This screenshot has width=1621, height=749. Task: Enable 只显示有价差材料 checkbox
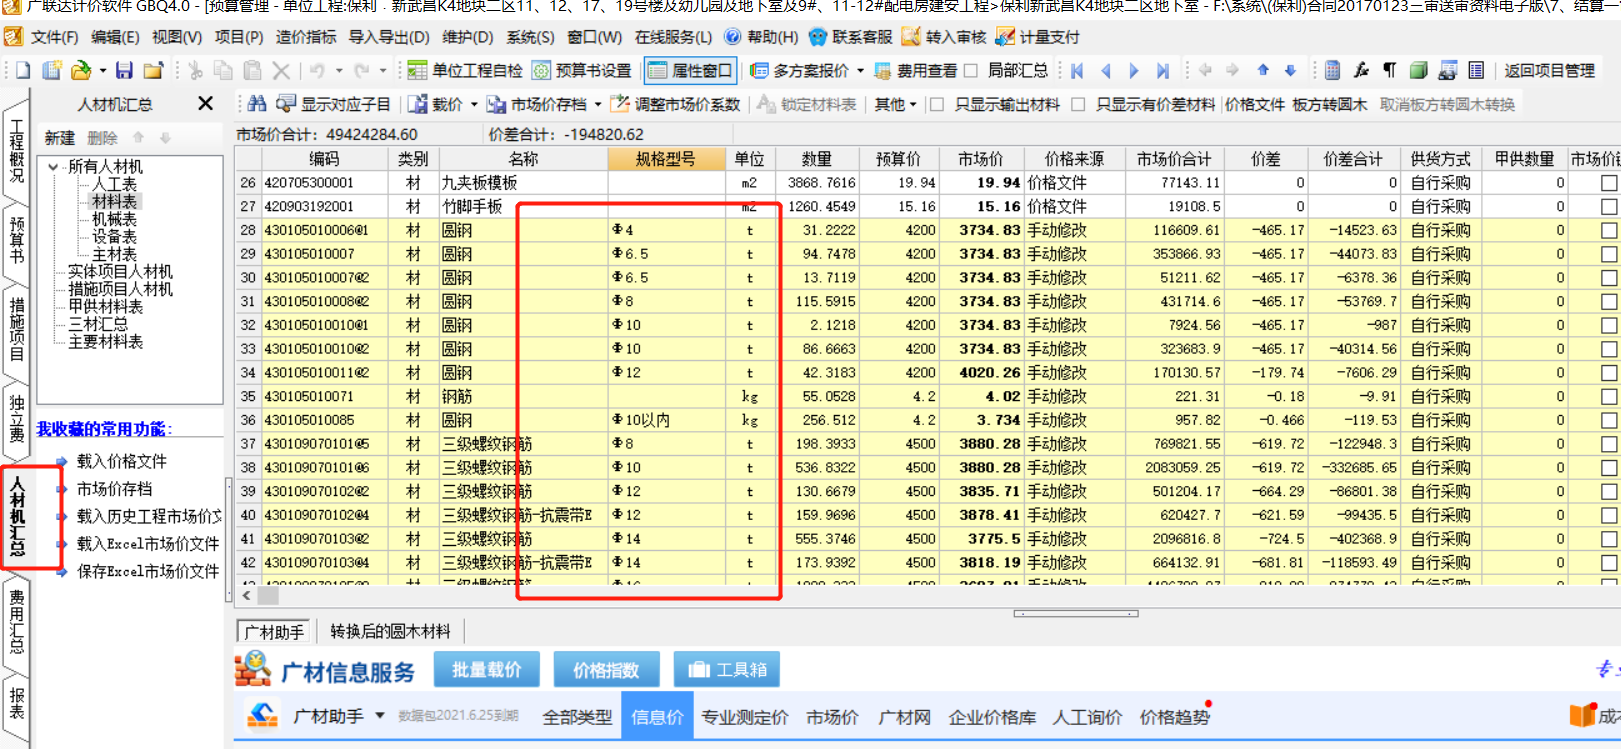(1078, 104)
